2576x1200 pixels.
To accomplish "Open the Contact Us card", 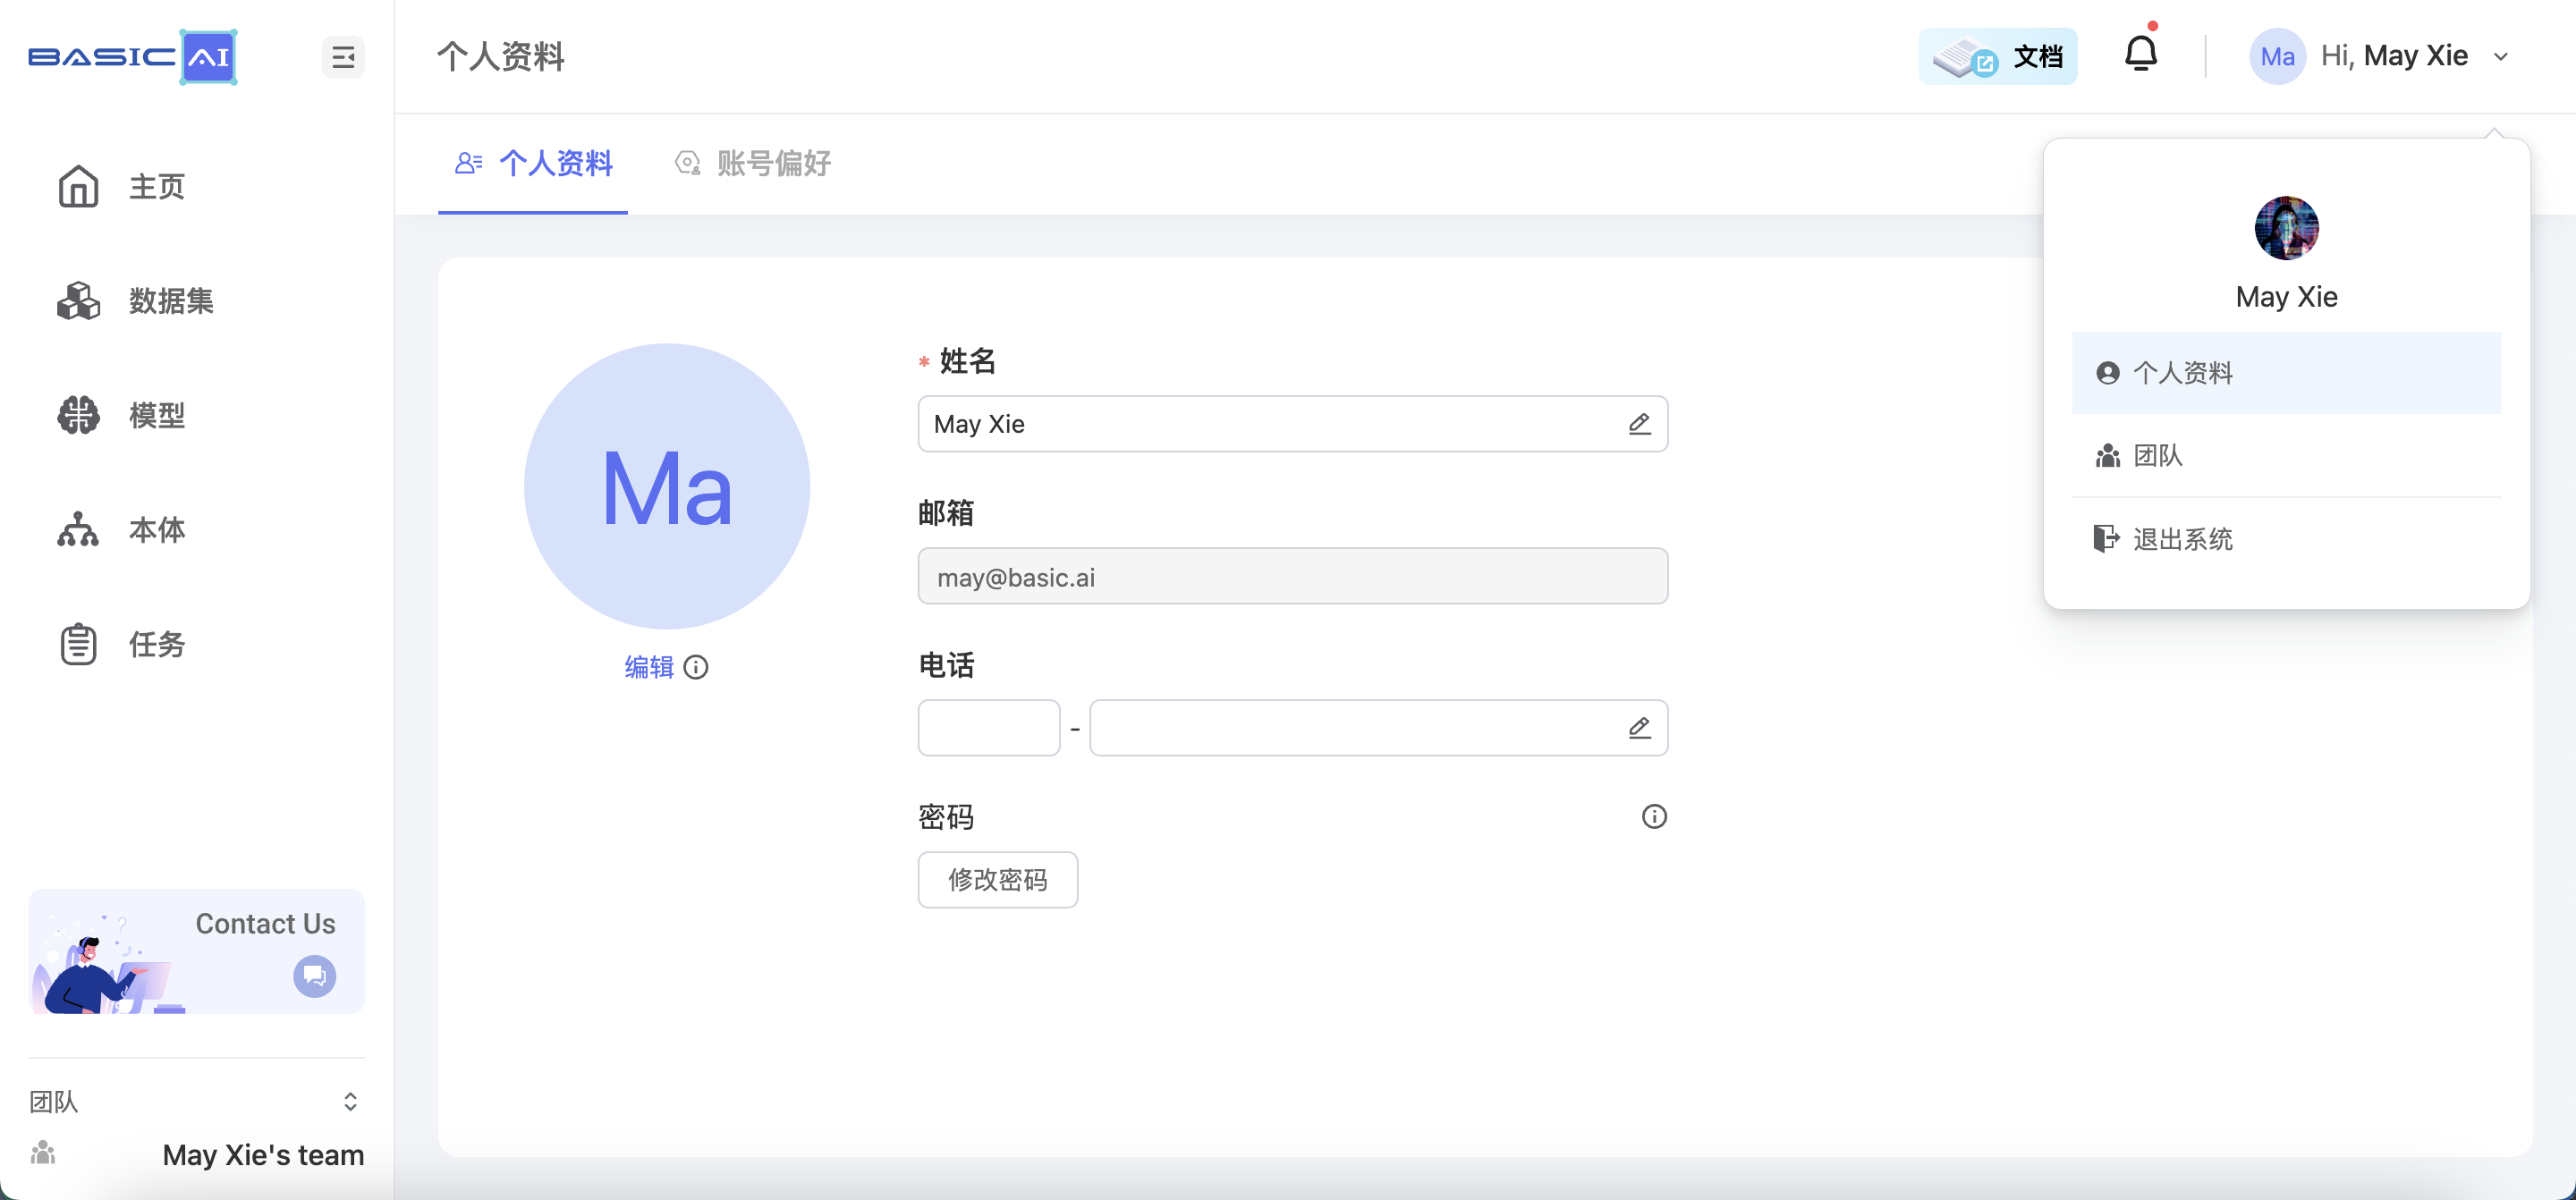I will pyautogui.click(x=196, y=951).
